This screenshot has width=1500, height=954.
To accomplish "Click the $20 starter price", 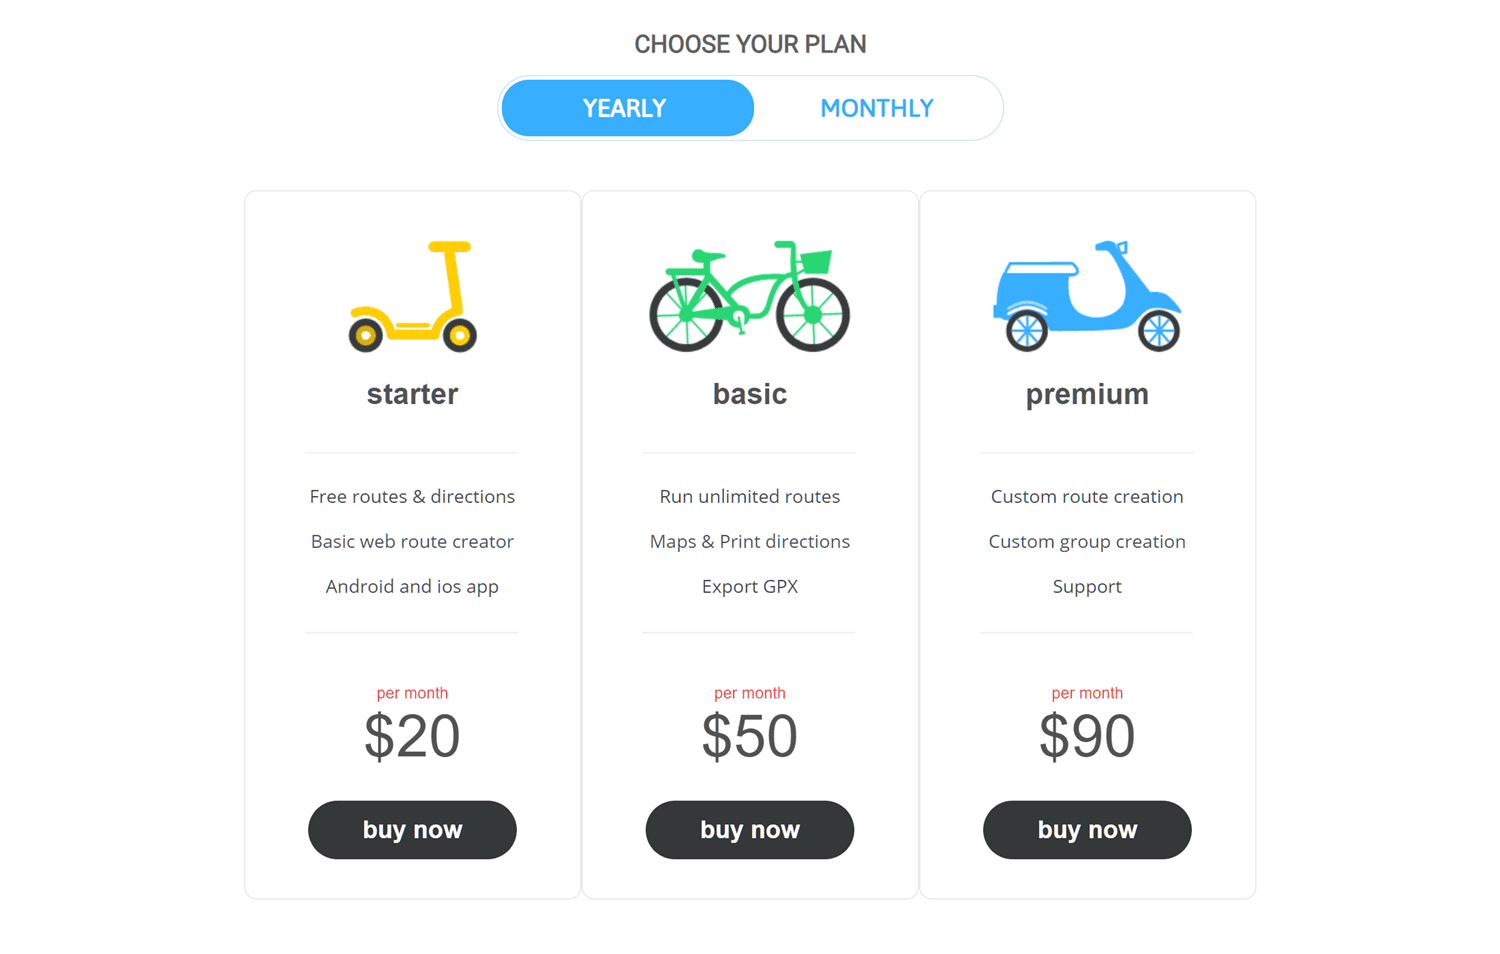I will pos(412,736).
